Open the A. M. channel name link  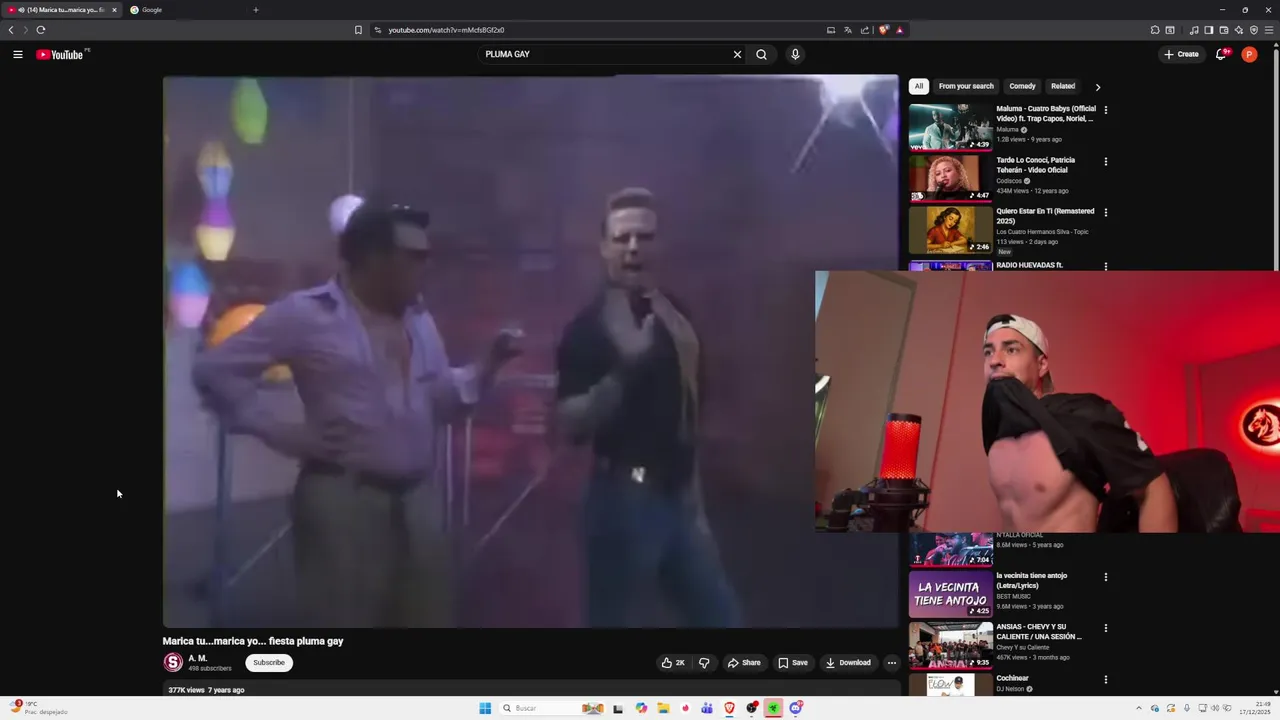pos(198,659)
